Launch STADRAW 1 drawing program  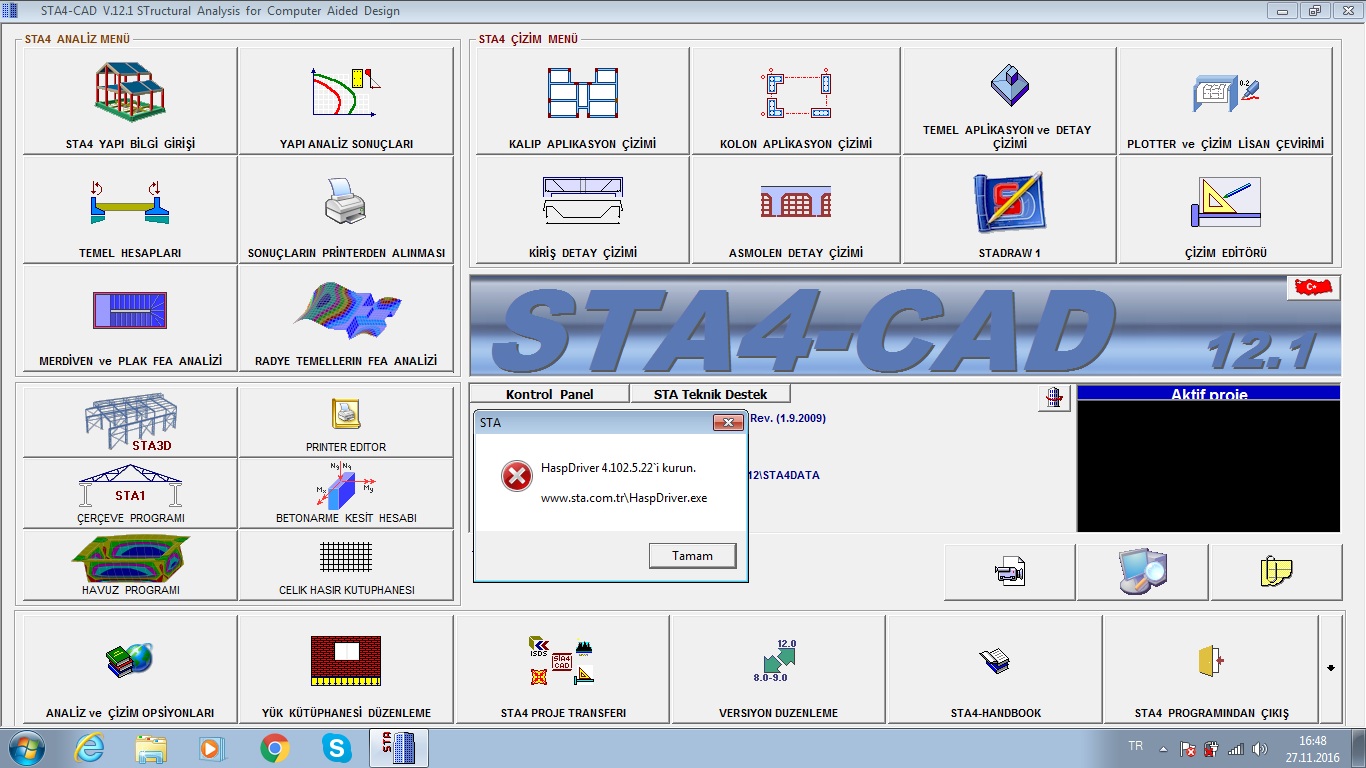click(1009, 209)
